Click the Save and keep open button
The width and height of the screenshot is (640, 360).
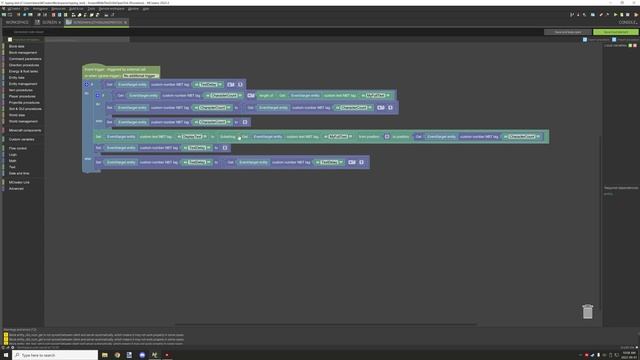pyautogui.click(x=568, y=32)
